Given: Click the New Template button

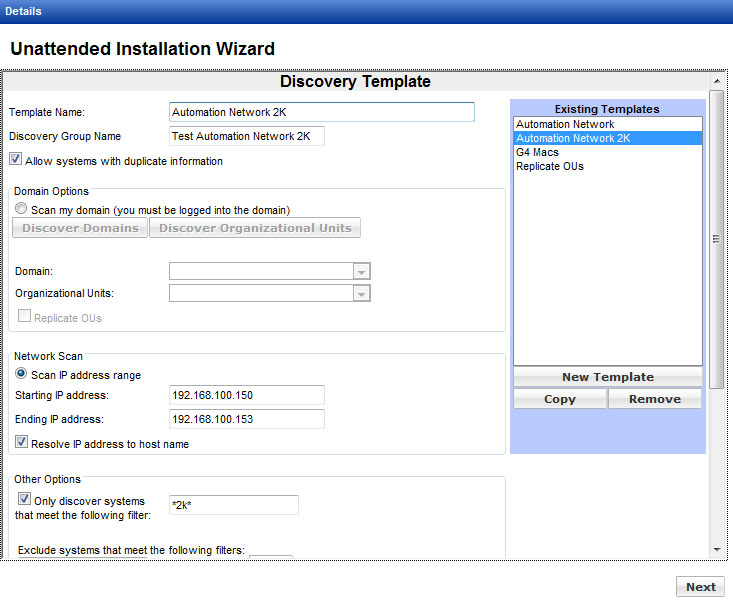Looking at the screenshot, I should tap(607, 377).
